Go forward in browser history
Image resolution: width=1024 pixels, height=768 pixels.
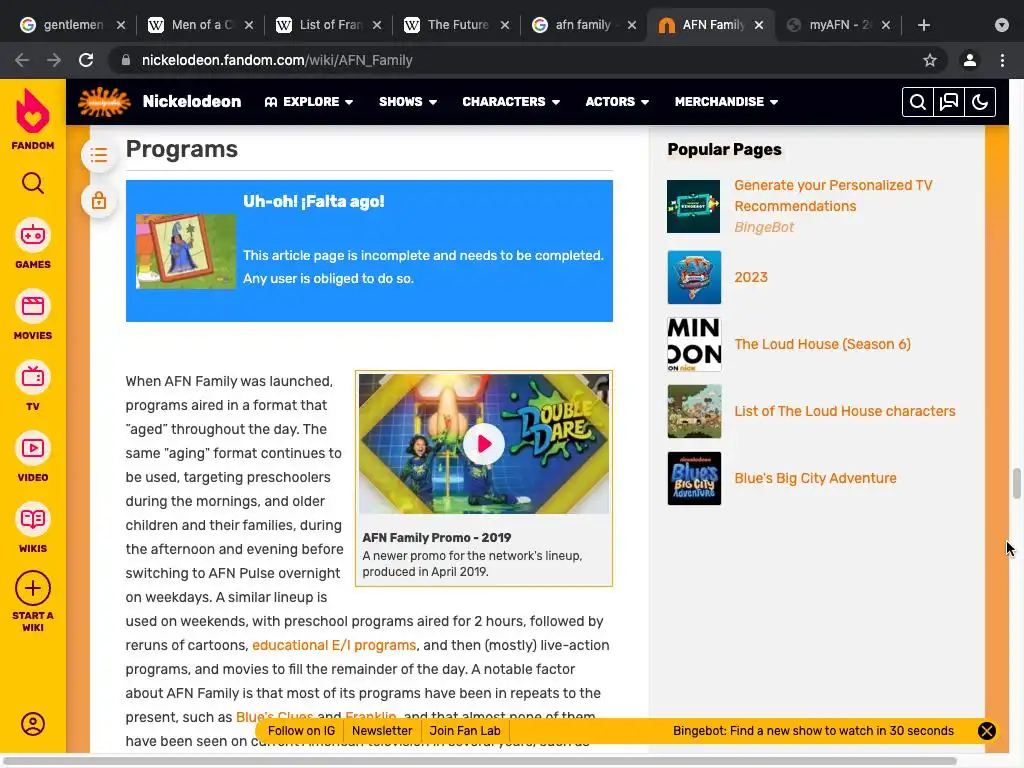[54, 60]
